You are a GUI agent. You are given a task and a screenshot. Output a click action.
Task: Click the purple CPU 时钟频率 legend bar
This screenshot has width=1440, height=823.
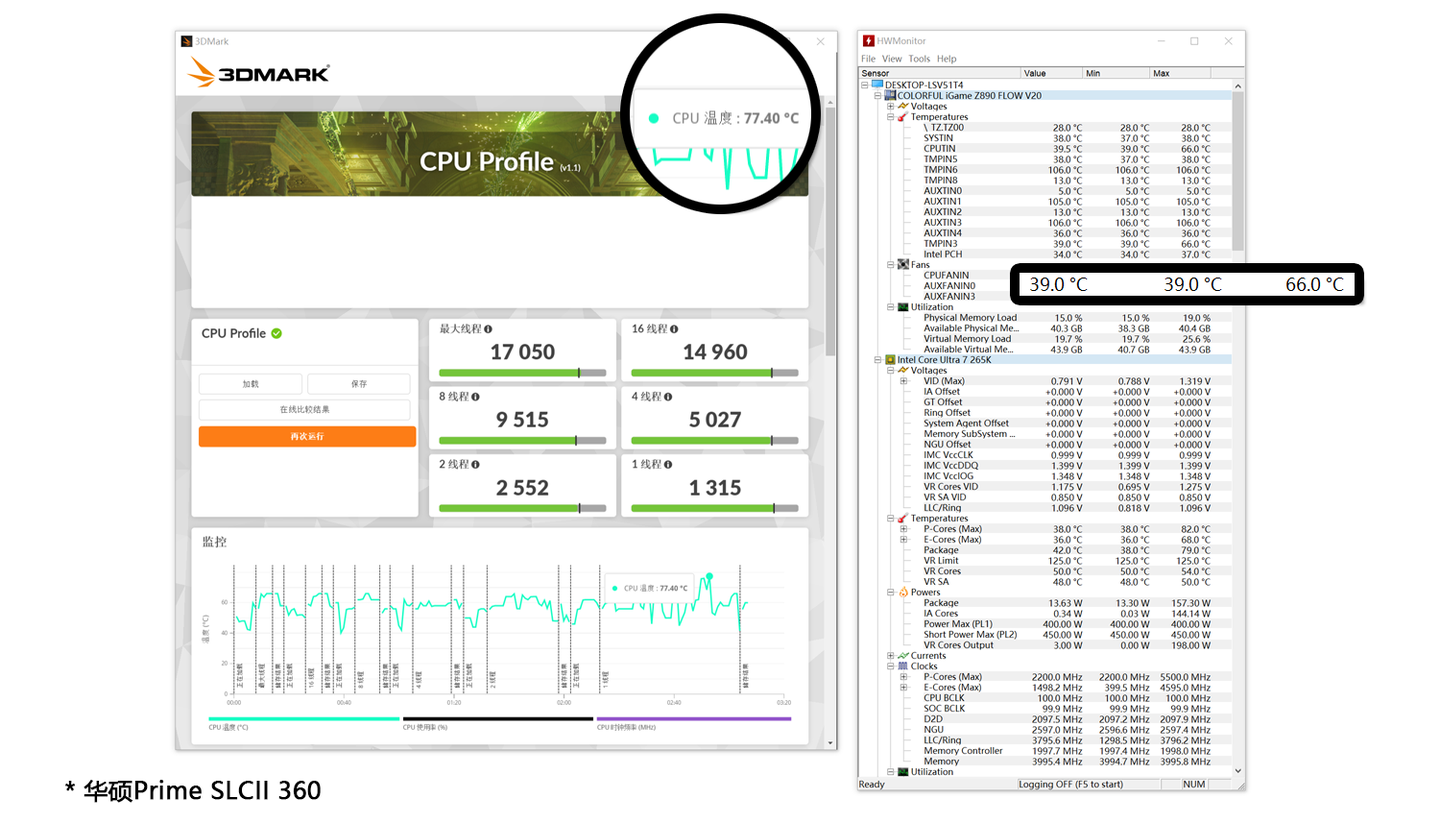click(x=693, y=718)
